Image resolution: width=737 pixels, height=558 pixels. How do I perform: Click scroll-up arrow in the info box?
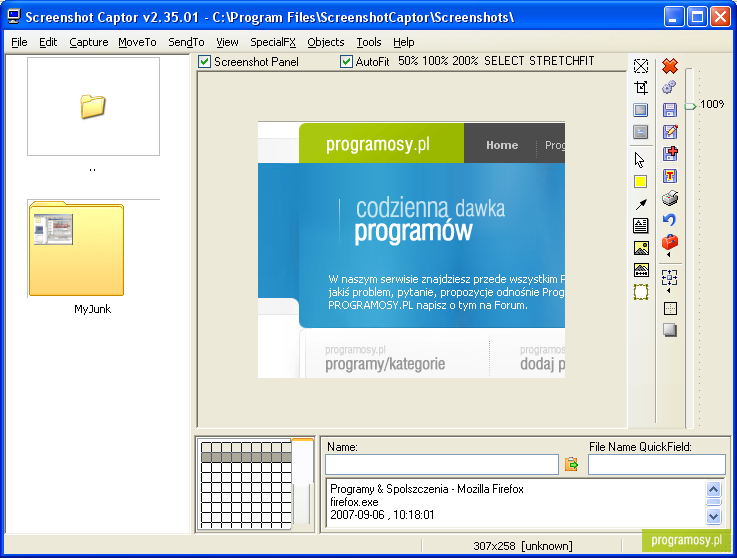click(713, 489)
